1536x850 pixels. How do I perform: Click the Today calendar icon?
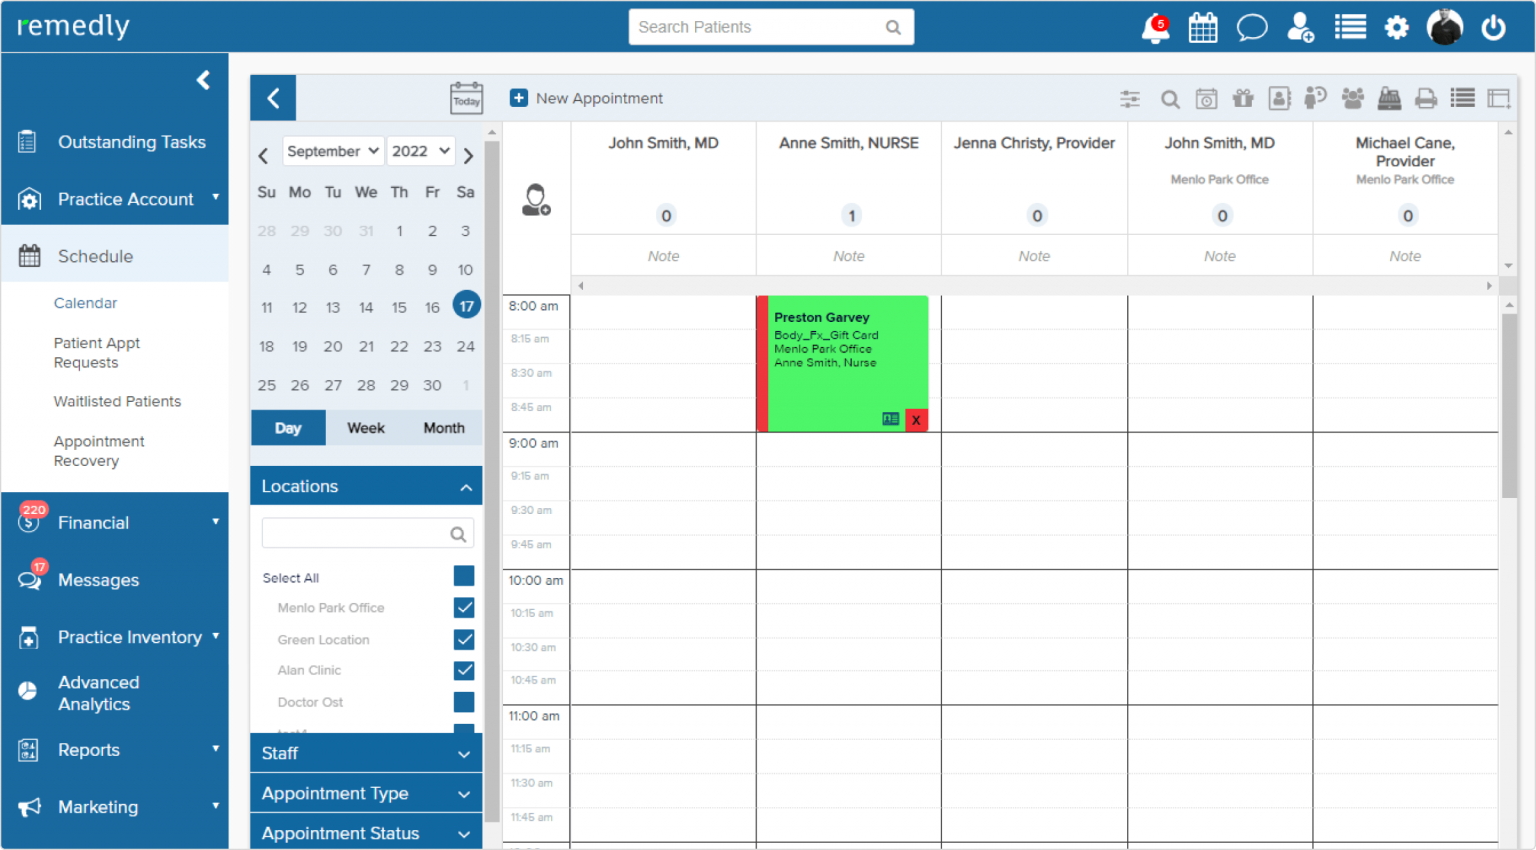(466, 98)
